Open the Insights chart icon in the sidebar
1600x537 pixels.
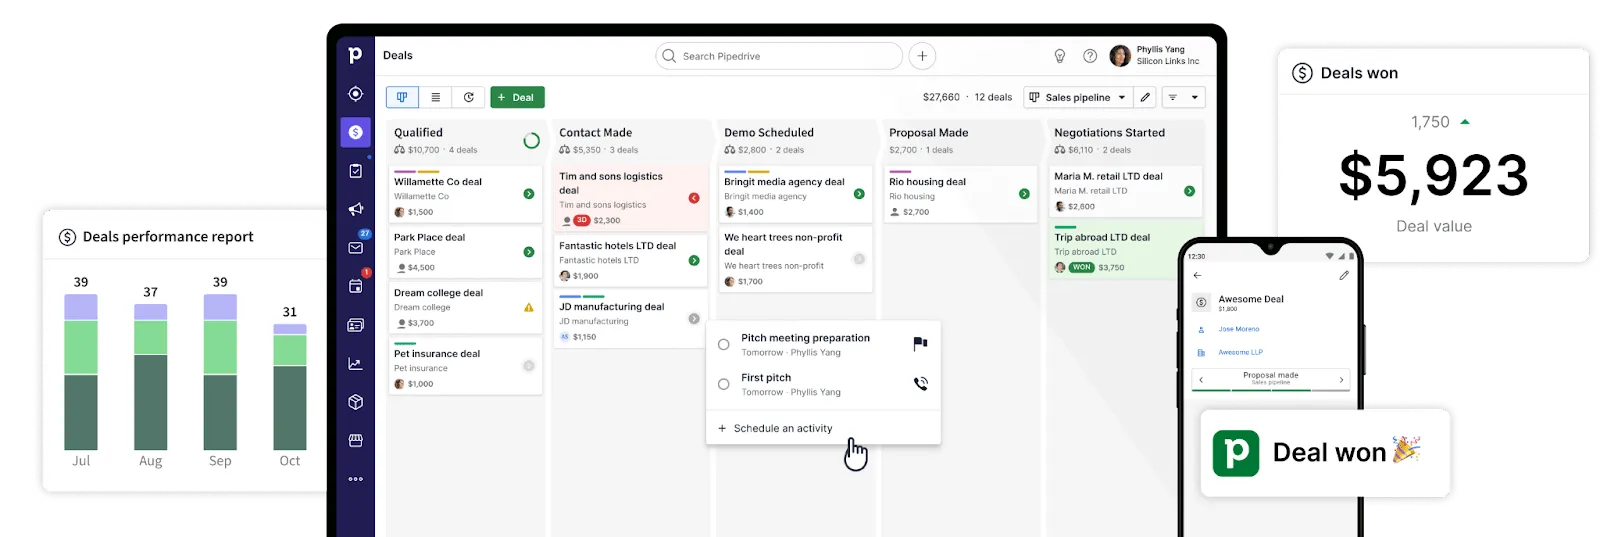pyautogui.click(x=355, y=364)
